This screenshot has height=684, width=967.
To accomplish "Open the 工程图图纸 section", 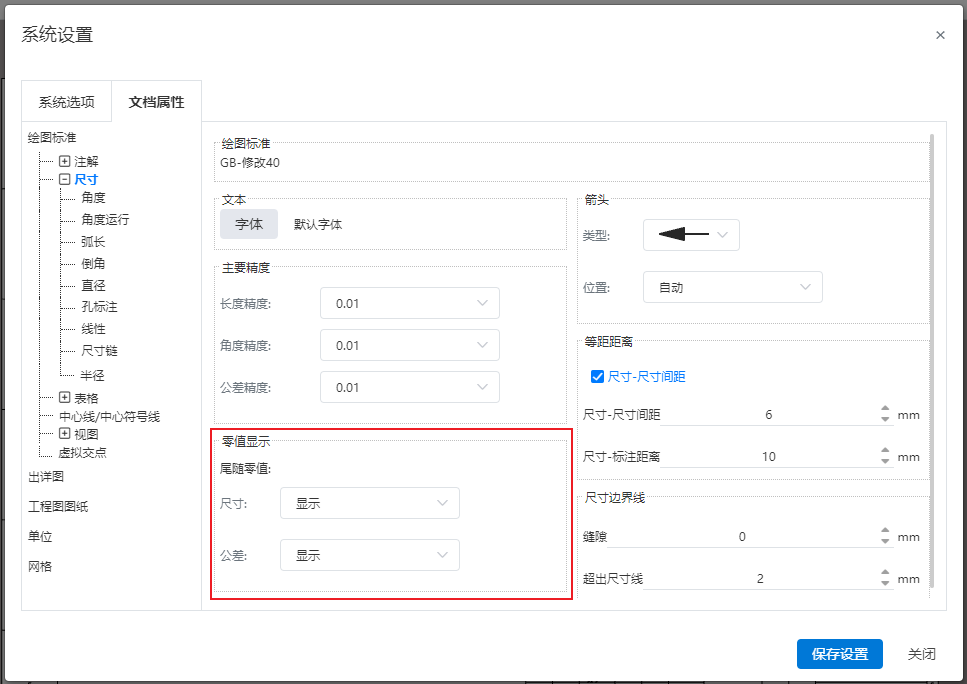I will [58, 506].
